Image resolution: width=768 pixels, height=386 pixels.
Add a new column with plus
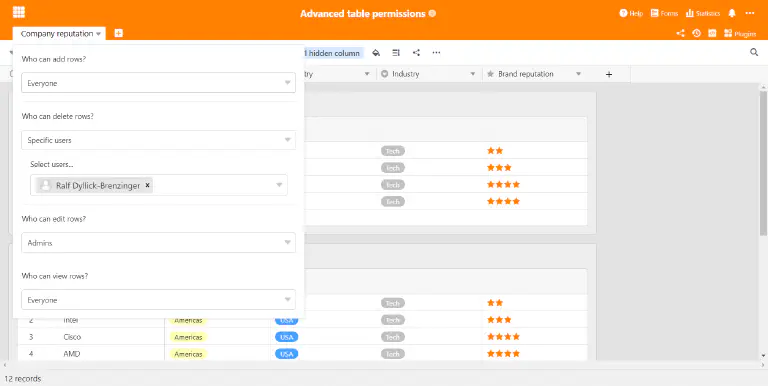609,74
